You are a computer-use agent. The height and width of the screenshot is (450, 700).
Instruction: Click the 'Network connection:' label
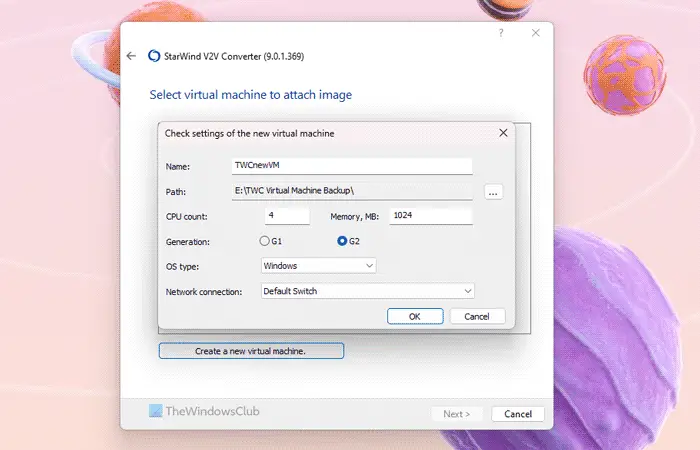click(x=204, y=292)
